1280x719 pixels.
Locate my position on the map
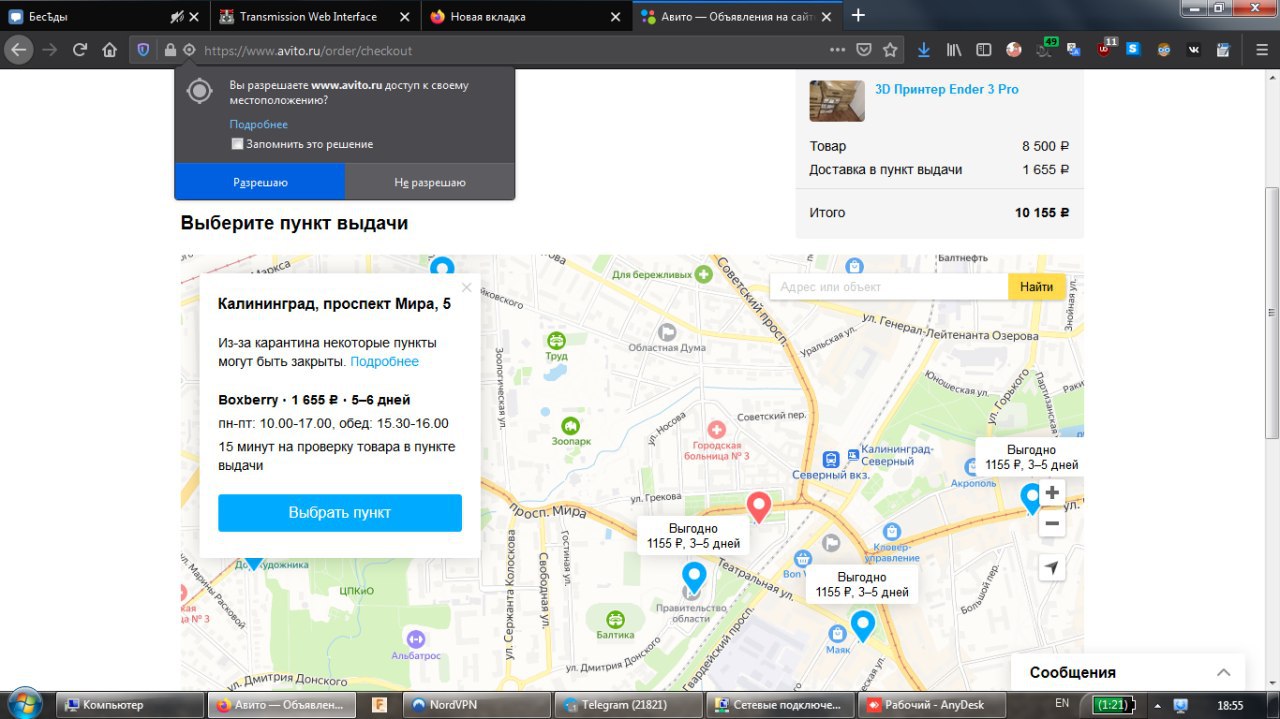click(x=1051, y=568)
